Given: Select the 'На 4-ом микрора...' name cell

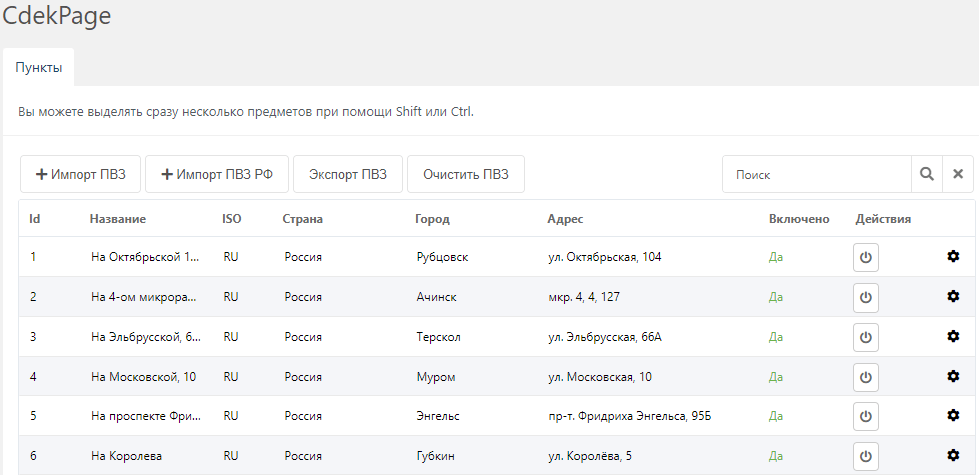Looking at the screenshot, I should pos(144,297).
